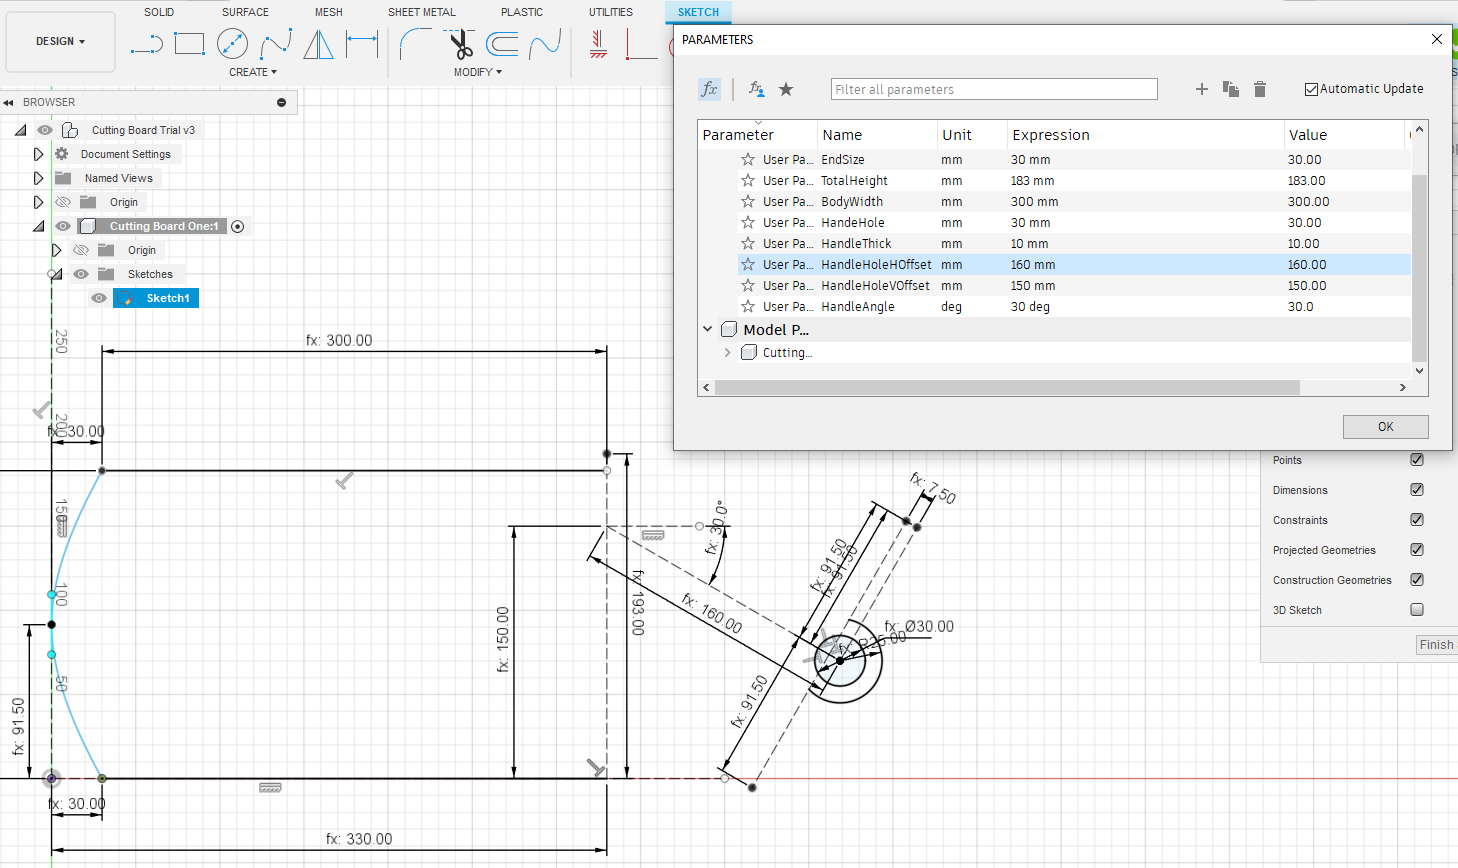Select the HandleHoleVOffset parameter name
Image resolution: width=1458 pixels, height=868 pixels.
(x=875, y=285)
